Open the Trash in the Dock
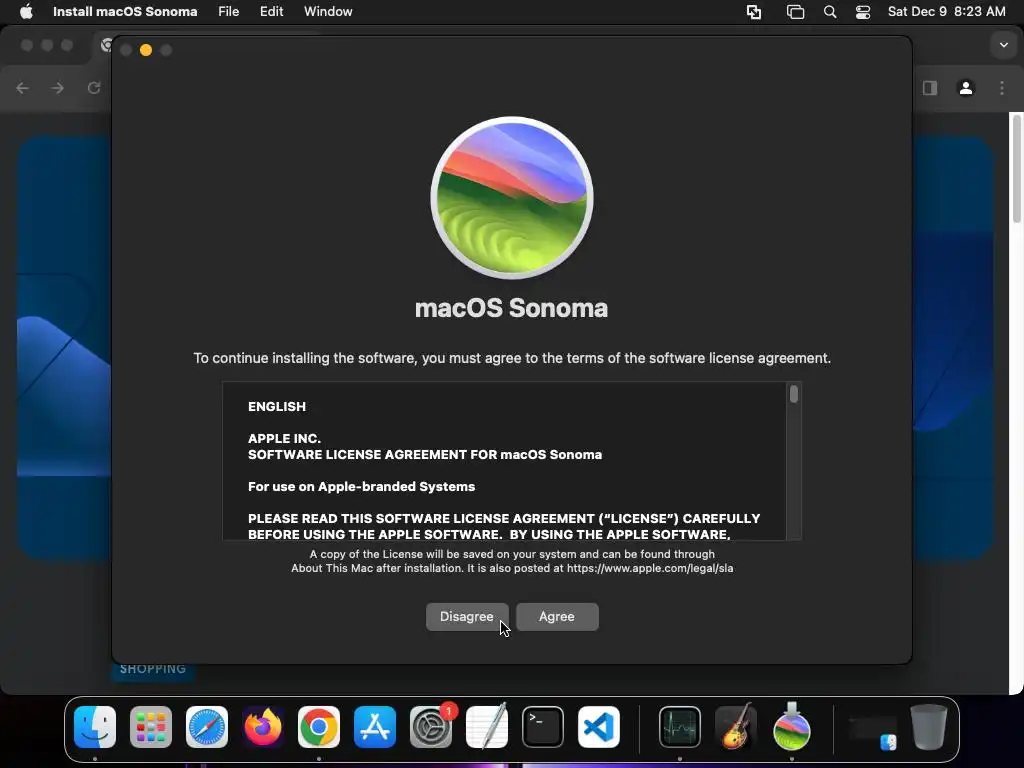 pyautogui.click(x=929, y=727)
